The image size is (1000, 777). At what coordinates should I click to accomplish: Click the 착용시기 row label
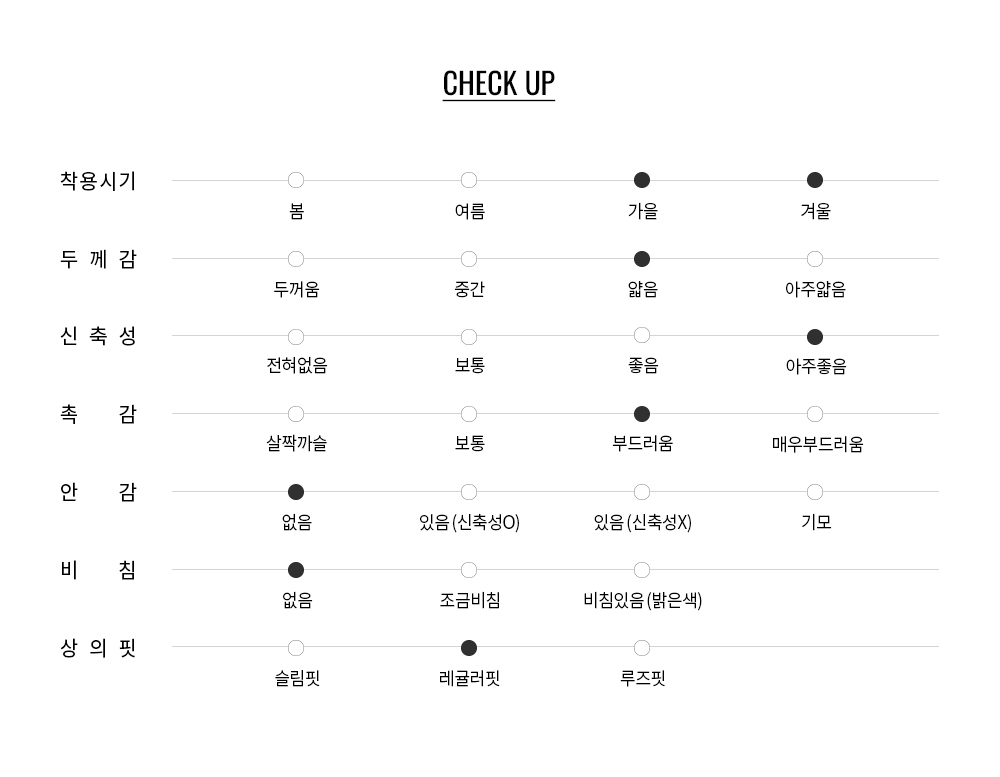point(98,181)
